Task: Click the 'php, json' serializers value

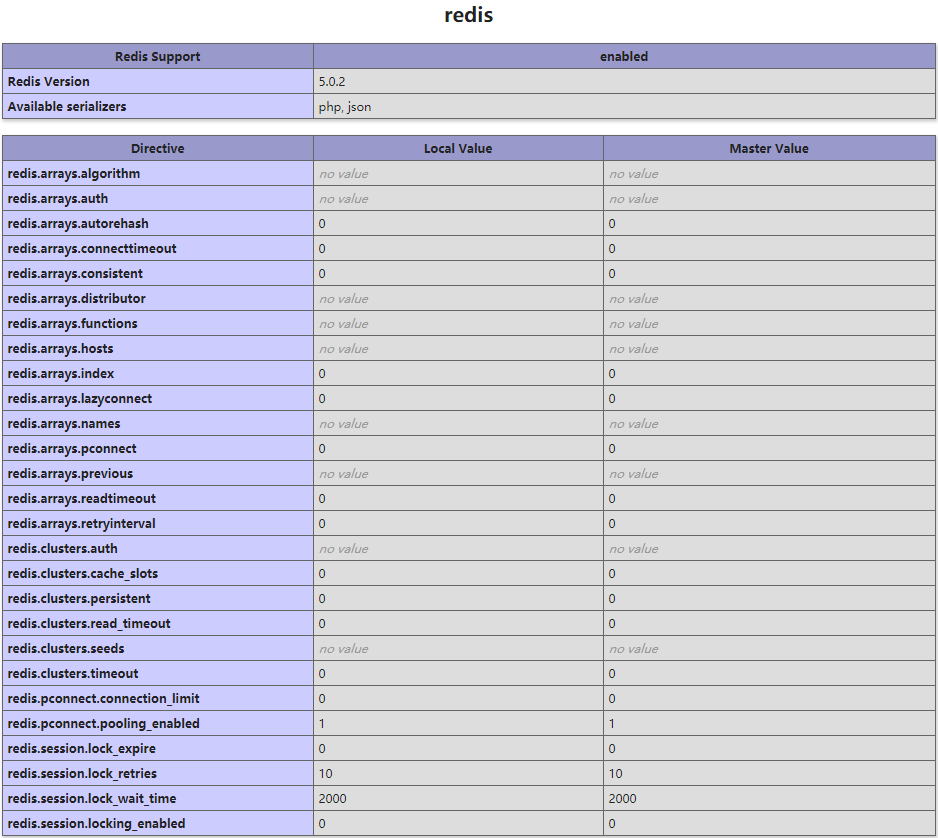Action: 345,106
